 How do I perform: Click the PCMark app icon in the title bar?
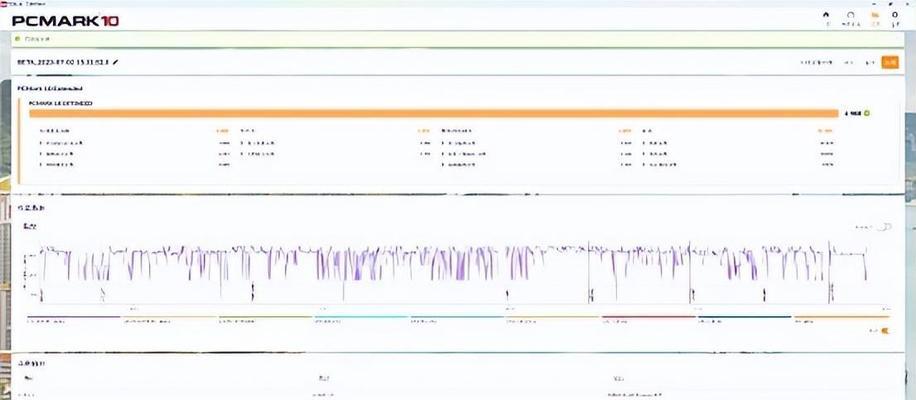(3, 3)
